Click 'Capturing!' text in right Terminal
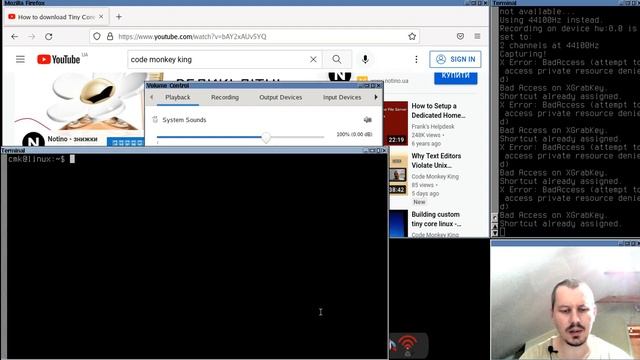Viewport: 640px width, 360px height. [522, 54]
